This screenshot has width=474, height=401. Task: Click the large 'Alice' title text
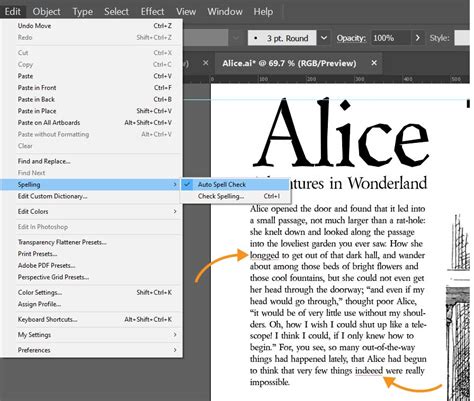pos(341,133)
